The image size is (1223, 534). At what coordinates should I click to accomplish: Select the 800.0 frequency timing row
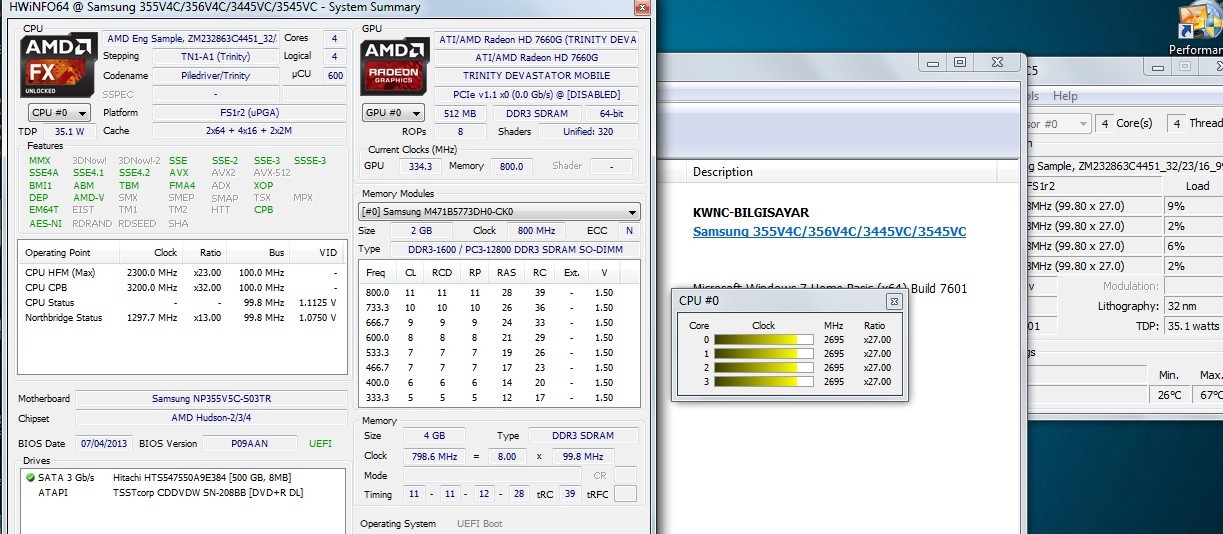499,292
